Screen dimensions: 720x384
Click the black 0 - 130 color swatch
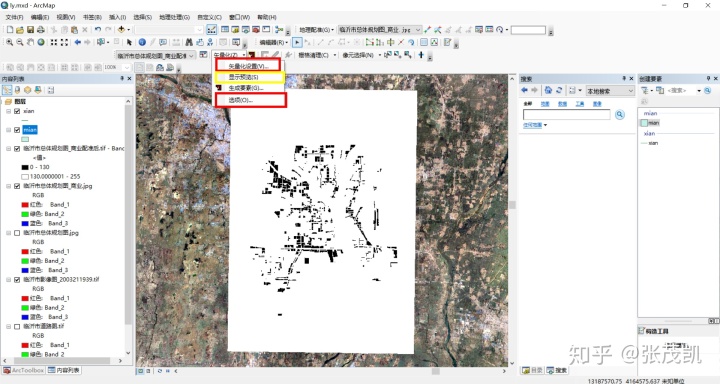pyautogui.click(x=25, y=167)
